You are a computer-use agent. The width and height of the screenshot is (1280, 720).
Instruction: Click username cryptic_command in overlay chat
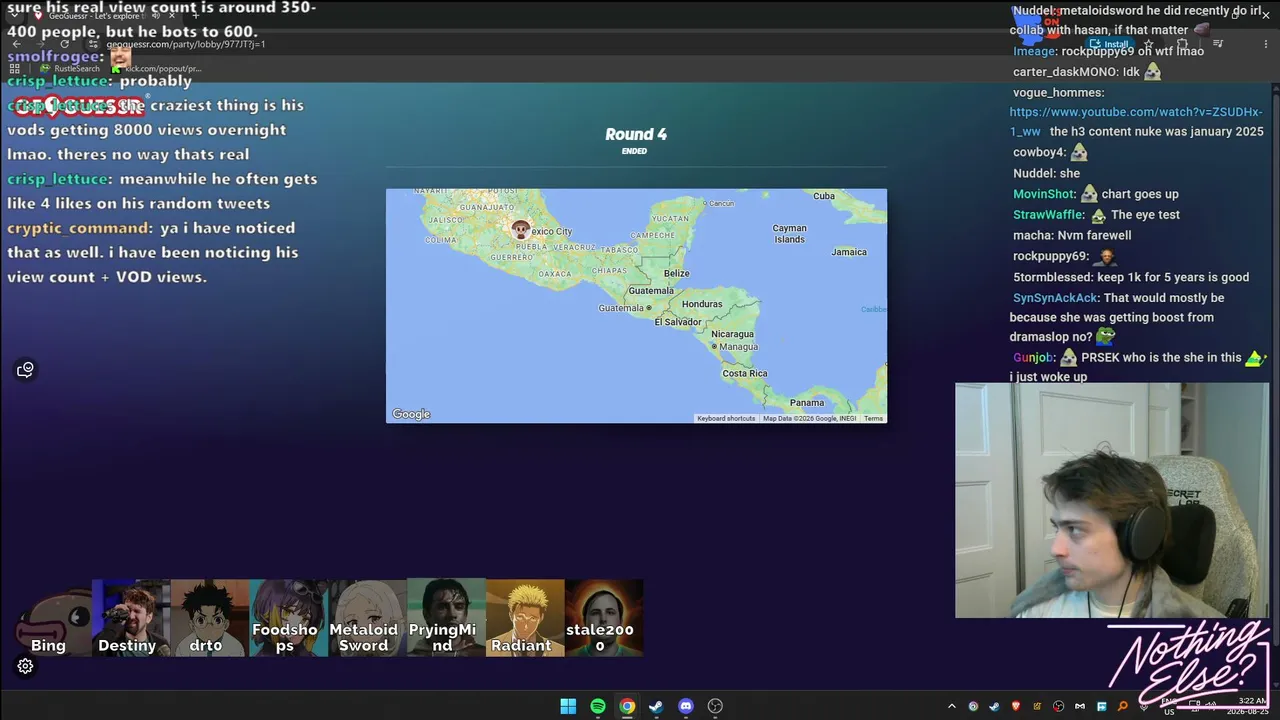click(80, 228)
